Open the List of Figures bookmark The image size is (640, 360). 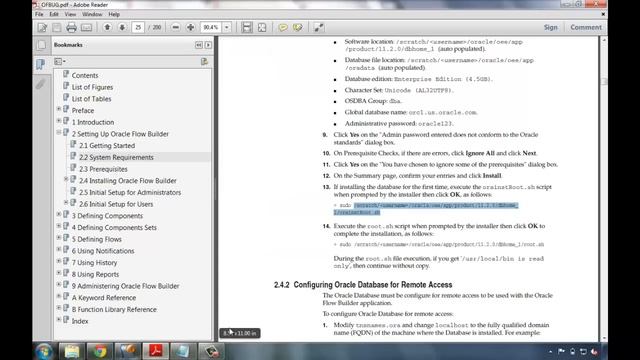tap(92, 87)
